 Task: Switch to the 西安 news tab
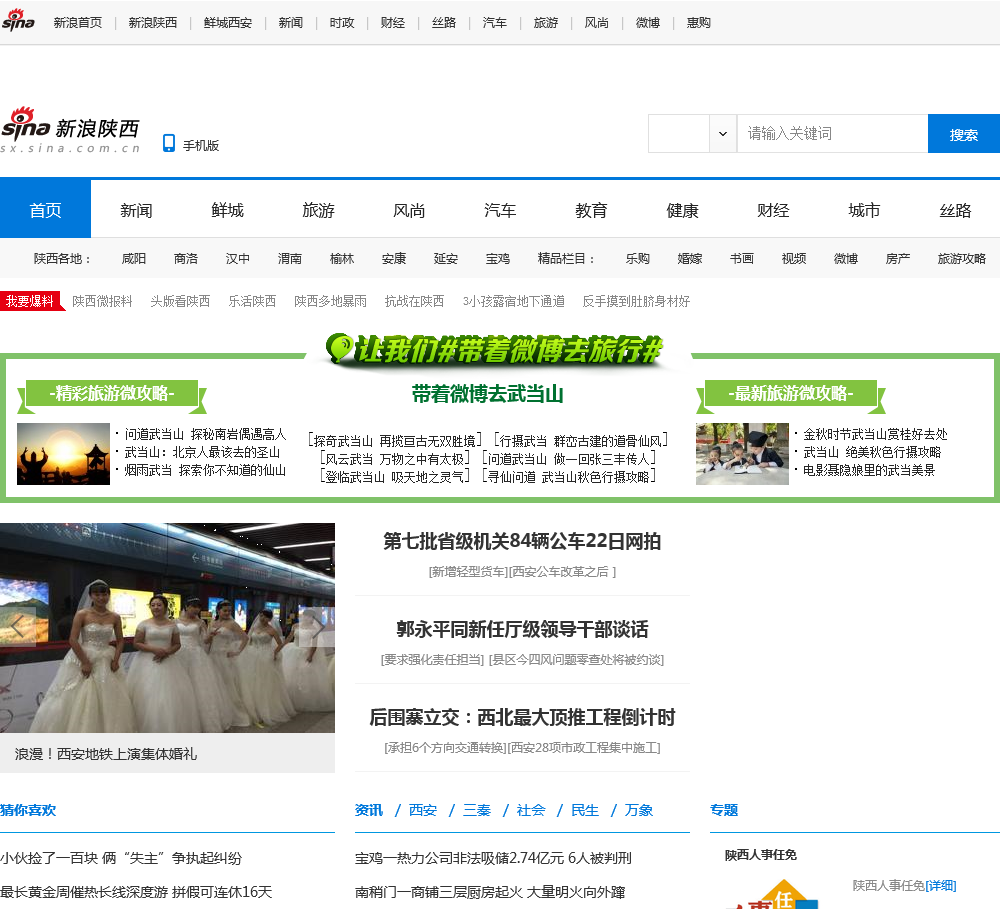coord(423,810)
